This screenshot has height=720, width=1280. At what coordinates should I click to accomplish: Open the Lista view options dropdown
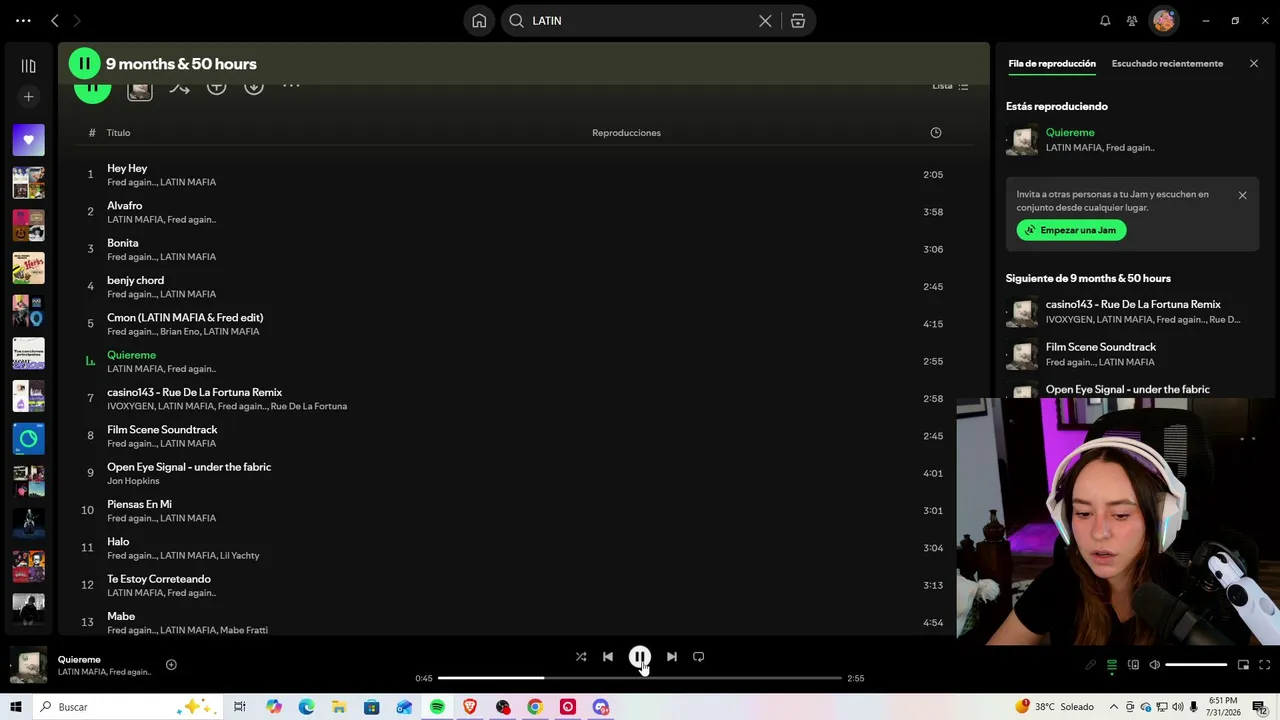pos(950,86)
